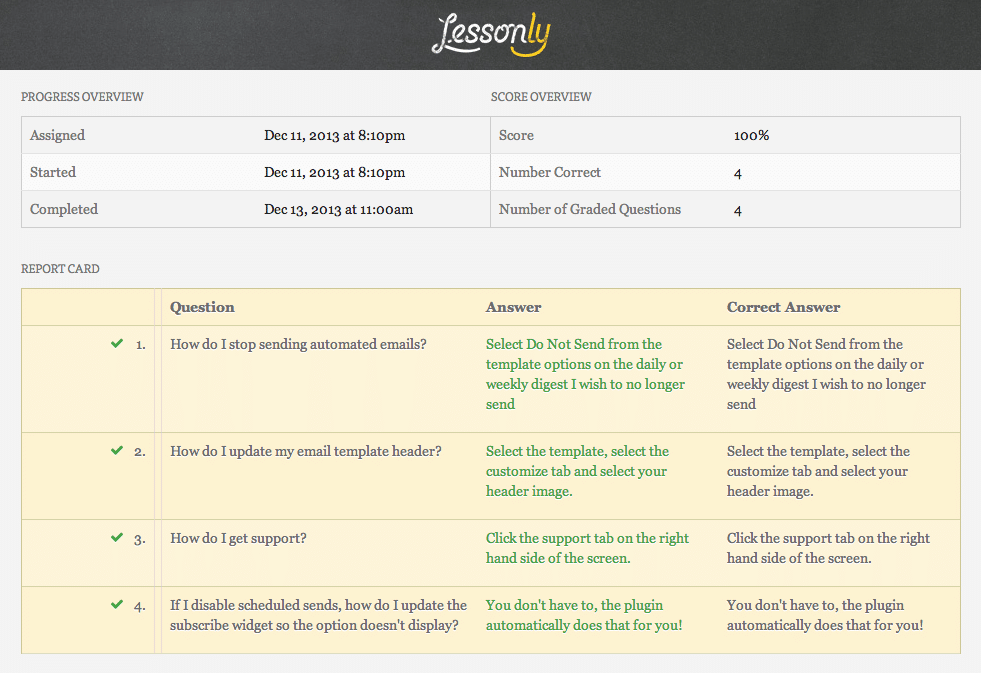Select the PROGRESS OVERVIEW heading

coord(82,97)
